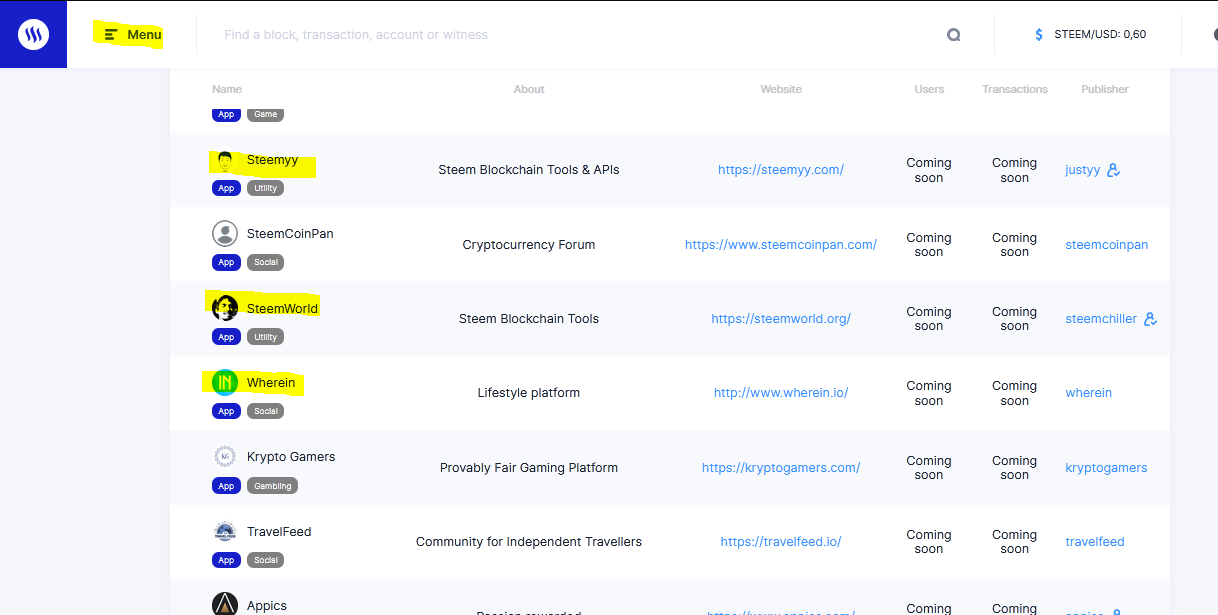This screenshot has width=1218, height=615.
Task: Click the Steemyy app avatar icon
Action: (225, 160)
